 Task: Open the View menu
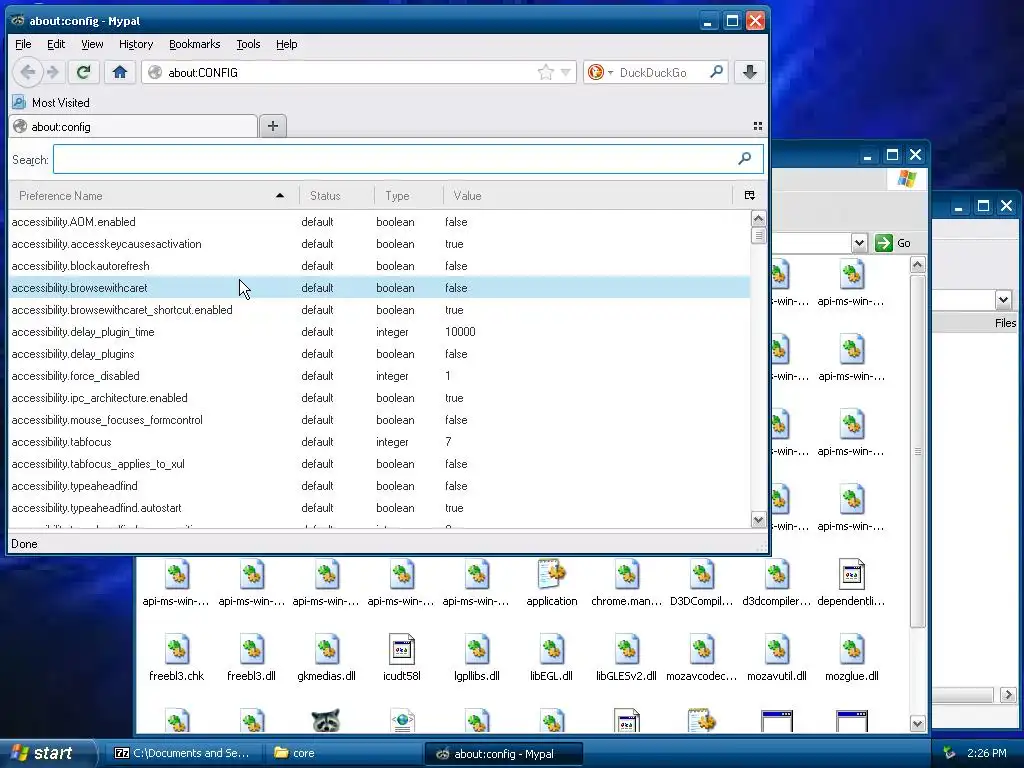92,44
